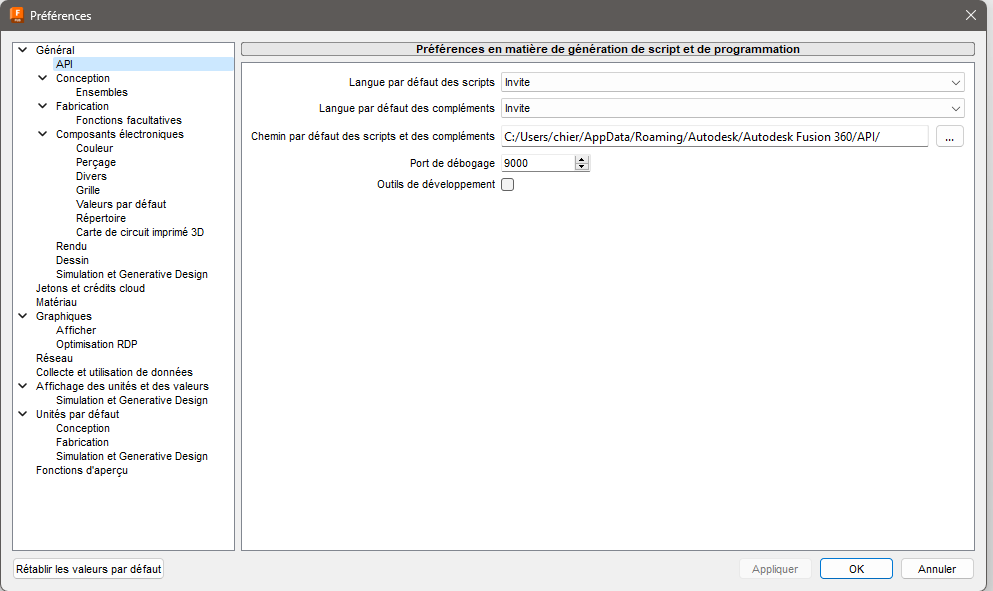This screenshot has height=591, width=993.
Task: Click the Fusion 360 icon in title bar
Action: [x=17, y=15]
